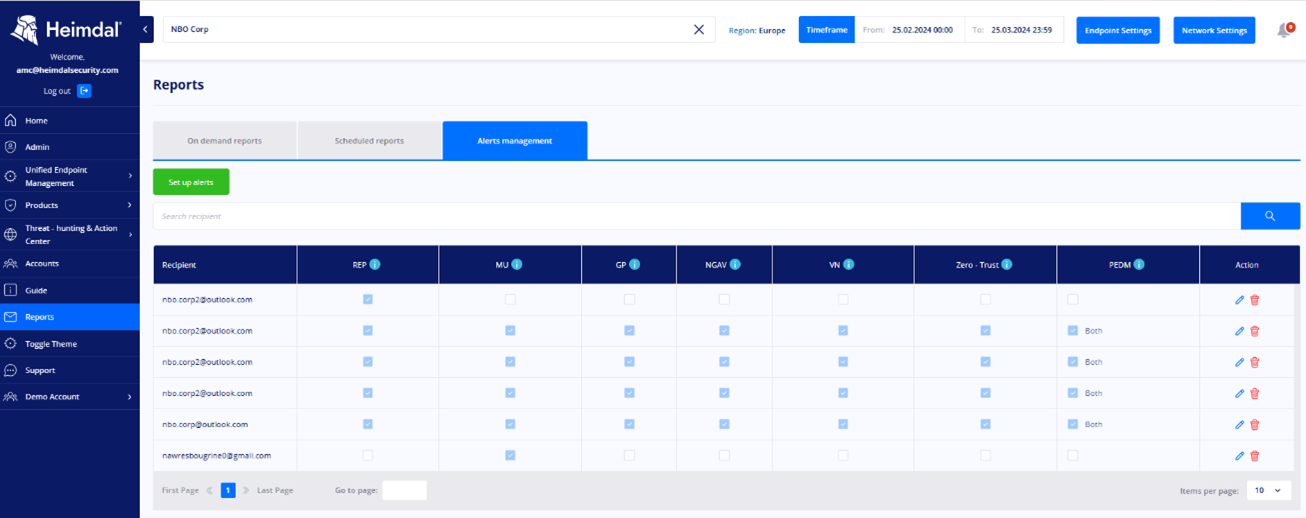Click info icon next to Zero - Trust
The height and width of the screenshot is (518, 1306).
pos(1007,265)
